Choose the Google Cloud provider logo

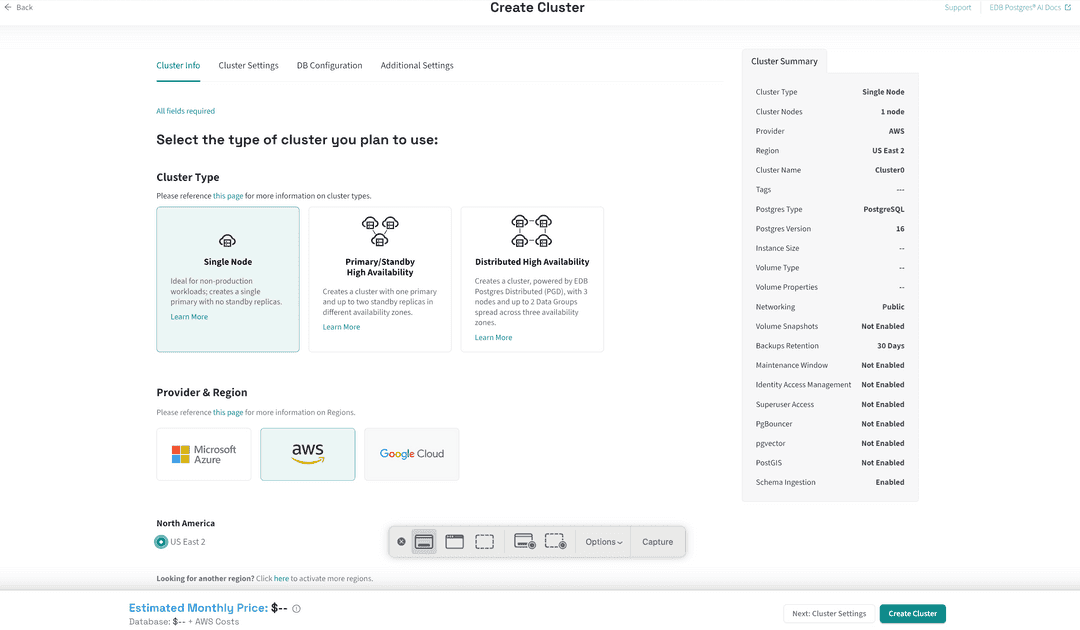point(411,454)
